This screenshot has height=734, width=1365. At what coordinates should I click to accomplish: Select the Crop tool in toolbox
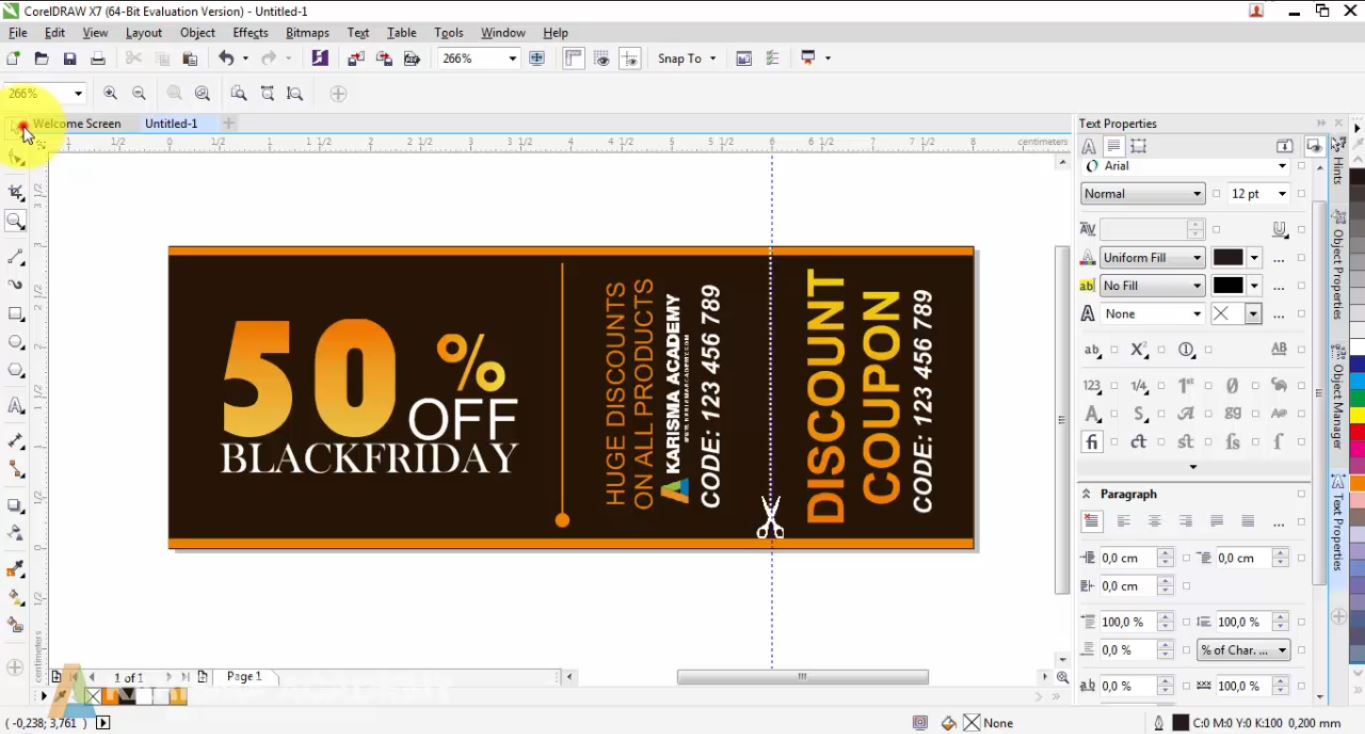16,191
